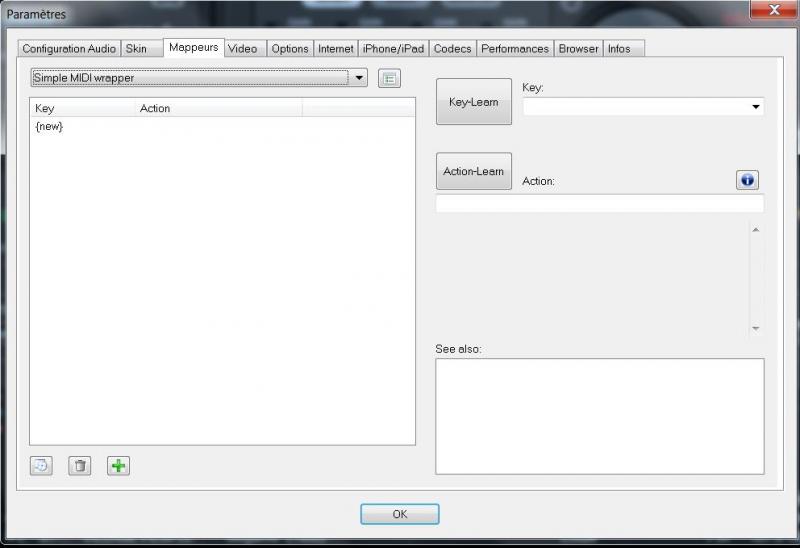Close the Paramètres window
This screenshot has height=548, width=800.
click(x=774, y=9)
